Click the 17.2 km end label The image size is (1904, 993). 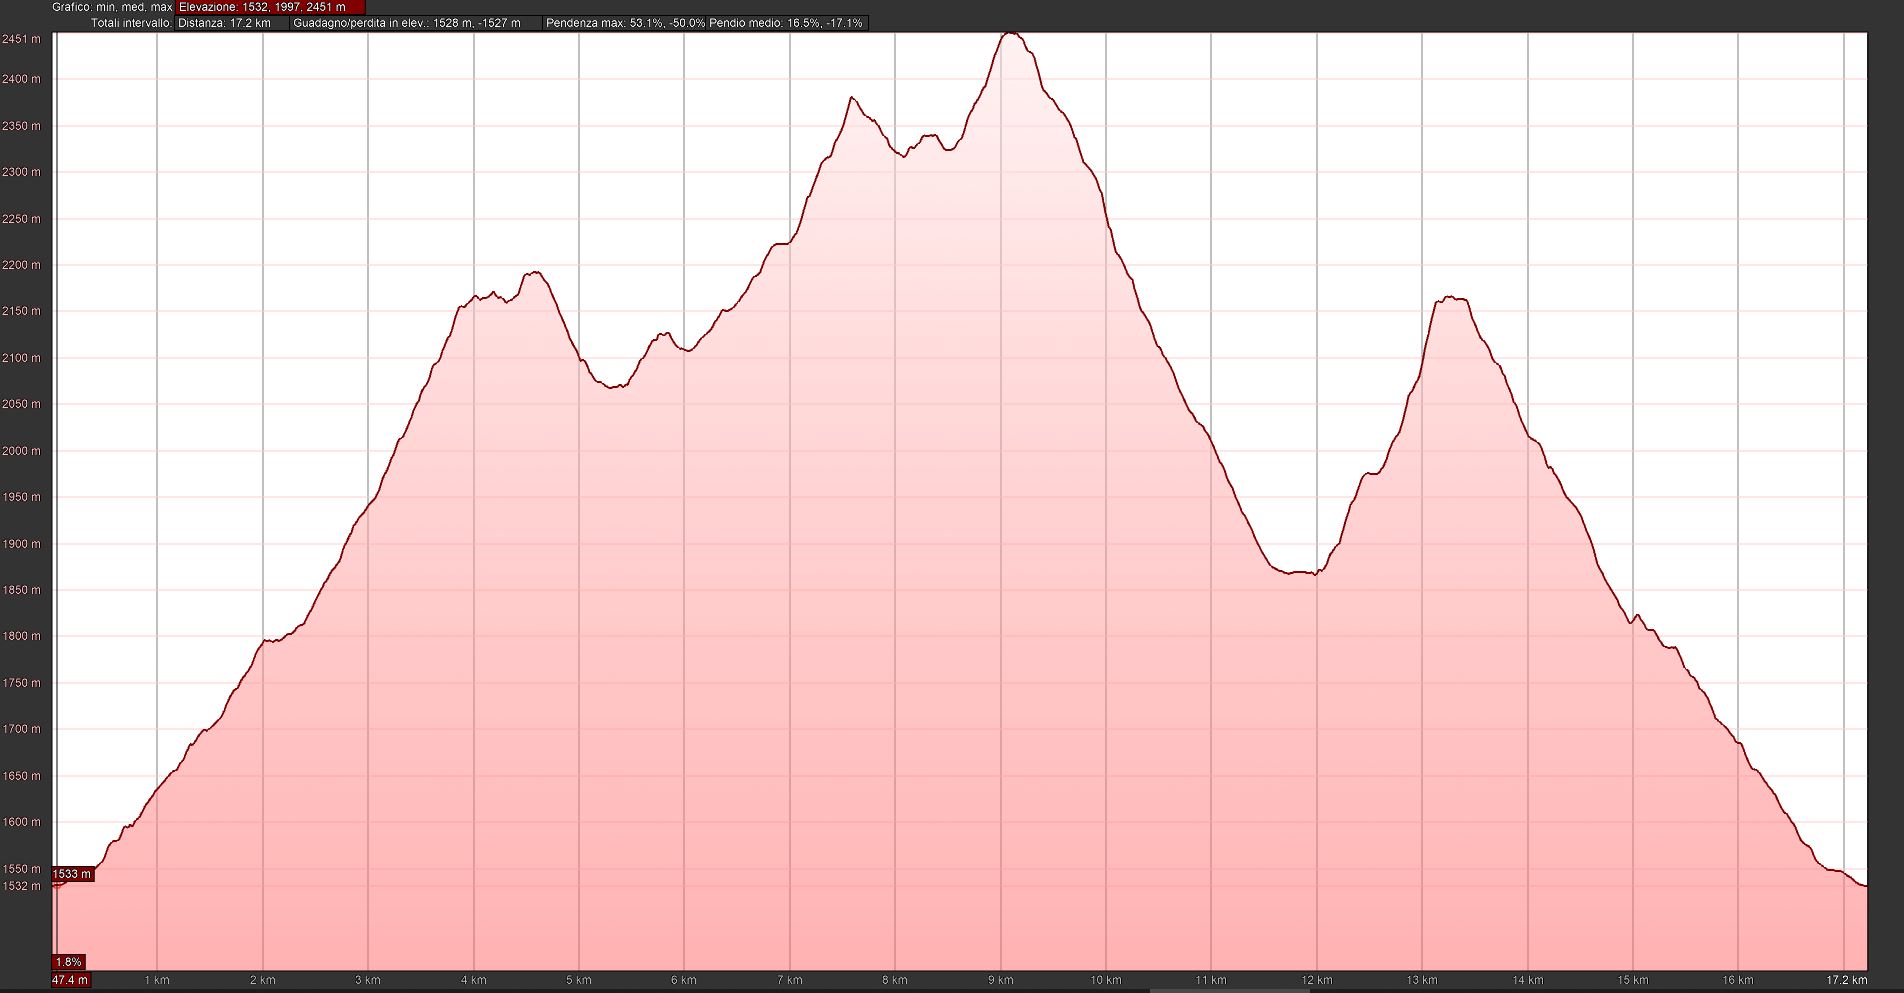1847,980
